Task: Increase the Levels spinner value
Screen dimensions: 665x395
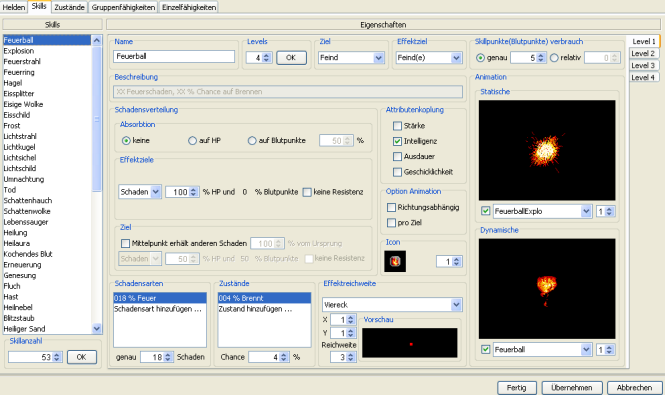Action: (267, 55)
